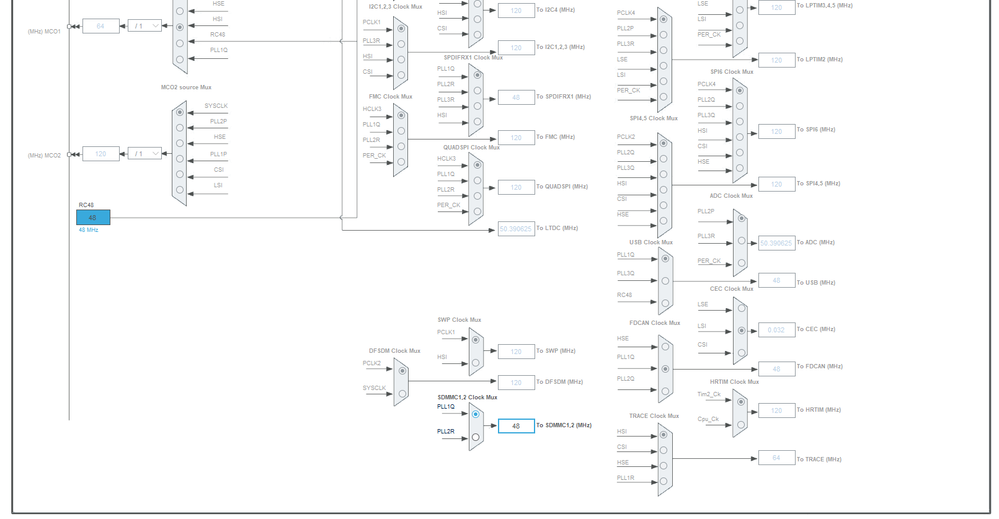Click the To QUADSPI frequency field 120
Image resolution: width=999 pixels, height=519 pixels.
coord(516,187)
